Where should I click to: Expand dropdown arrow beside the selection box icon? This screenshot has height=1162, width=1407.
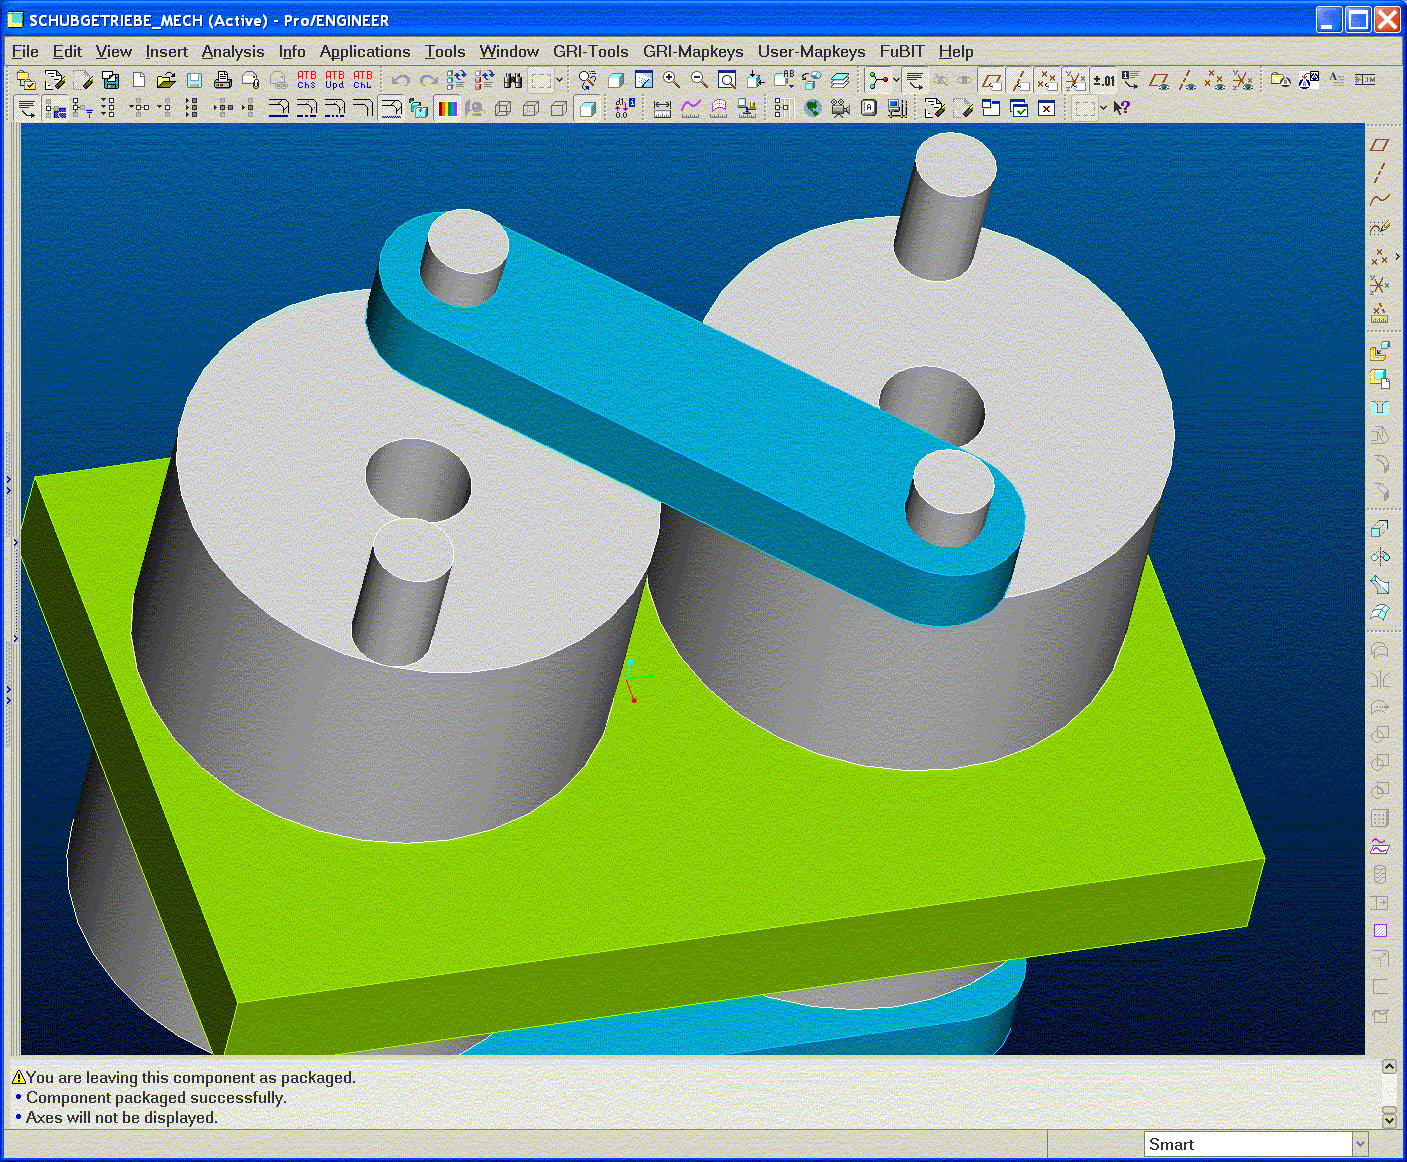[x=559, y=80]
